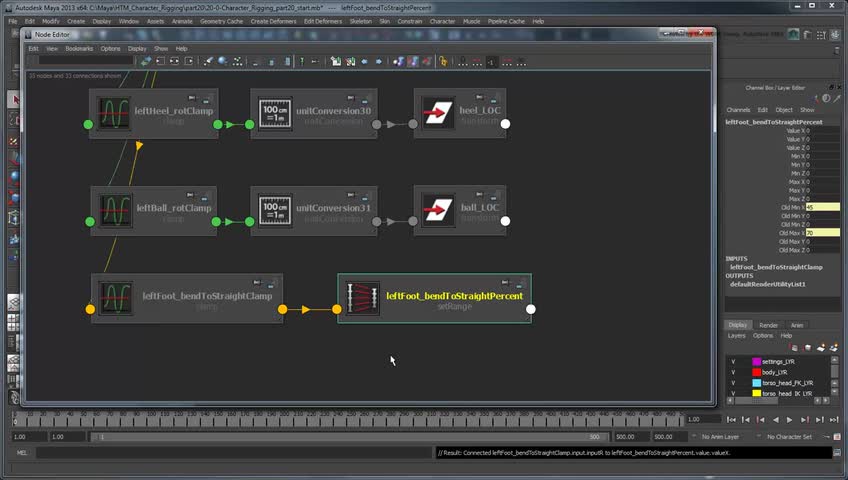Click the output port of leftFoot_bendToStraightPercent node
The image size is (848, 480).
531,309
